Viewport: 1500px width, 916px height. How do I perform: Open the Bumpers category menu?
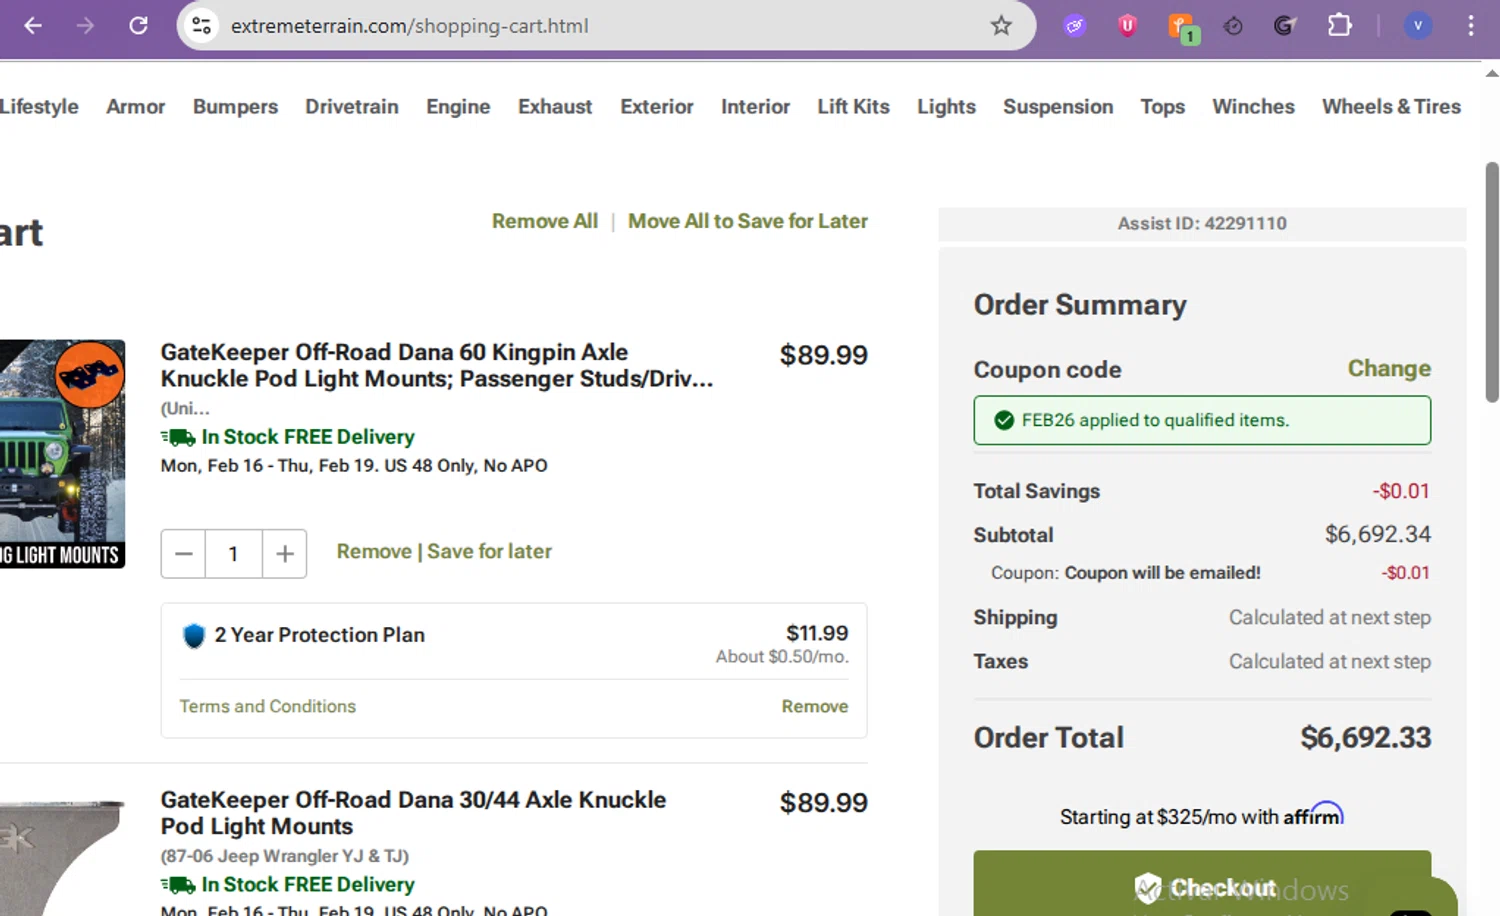235,106
